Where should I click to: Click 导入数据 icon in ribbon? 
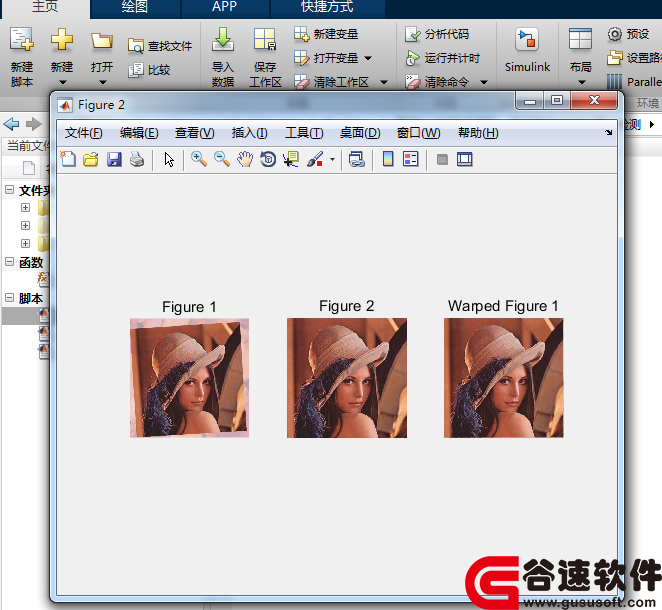coord(222,57)
